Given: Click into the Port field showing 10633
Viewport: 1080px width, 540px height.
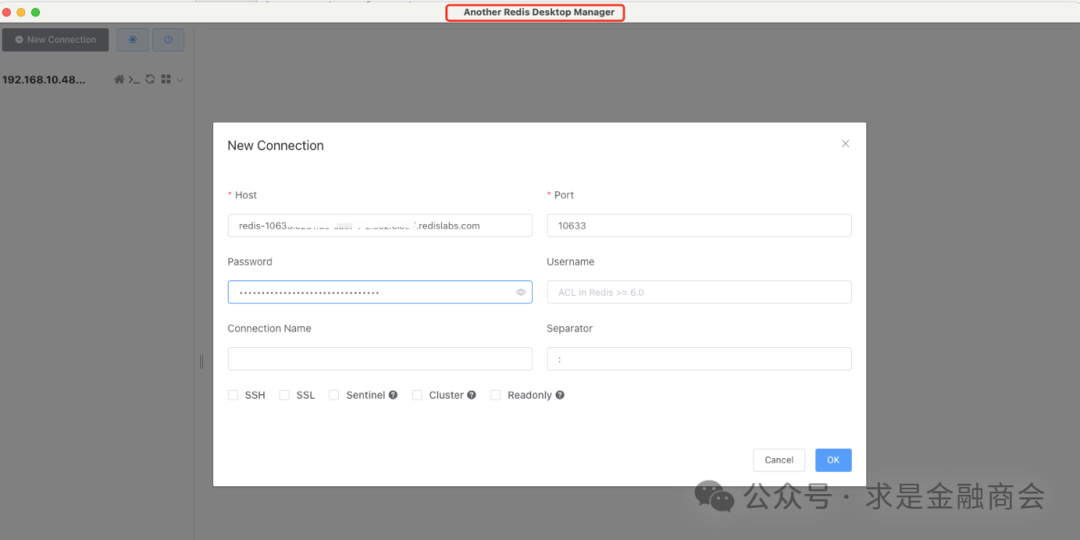Looking at the screenshot, I should (x=699, y=225).
